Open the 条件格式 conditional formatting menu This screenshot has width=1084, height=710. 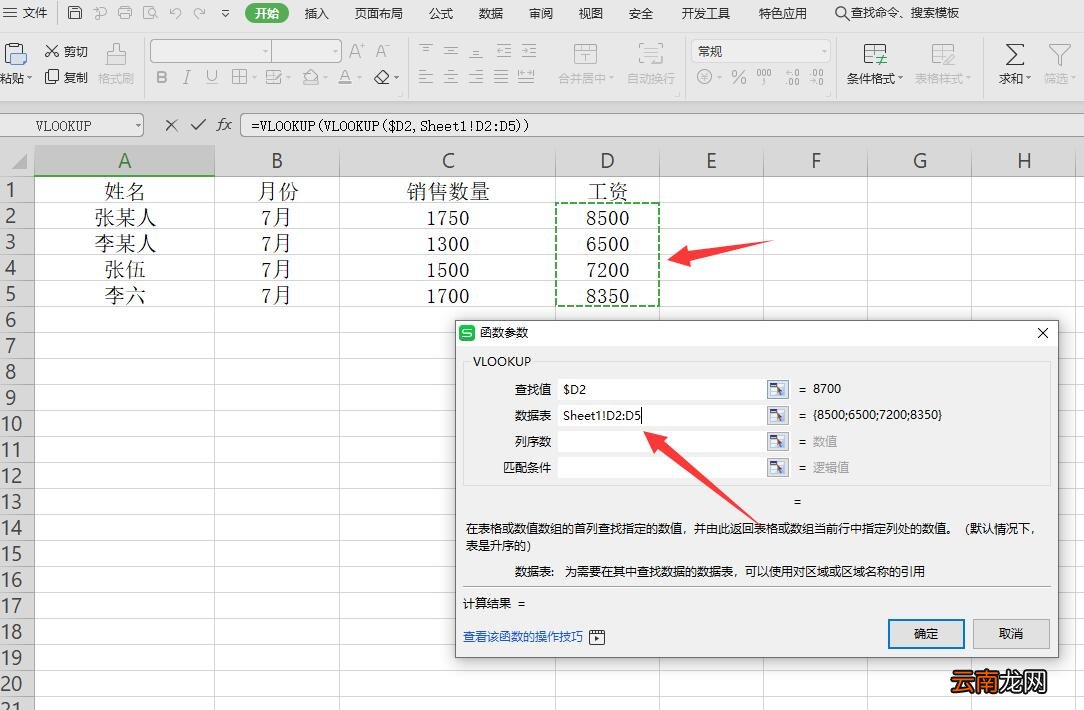[875, 64]
